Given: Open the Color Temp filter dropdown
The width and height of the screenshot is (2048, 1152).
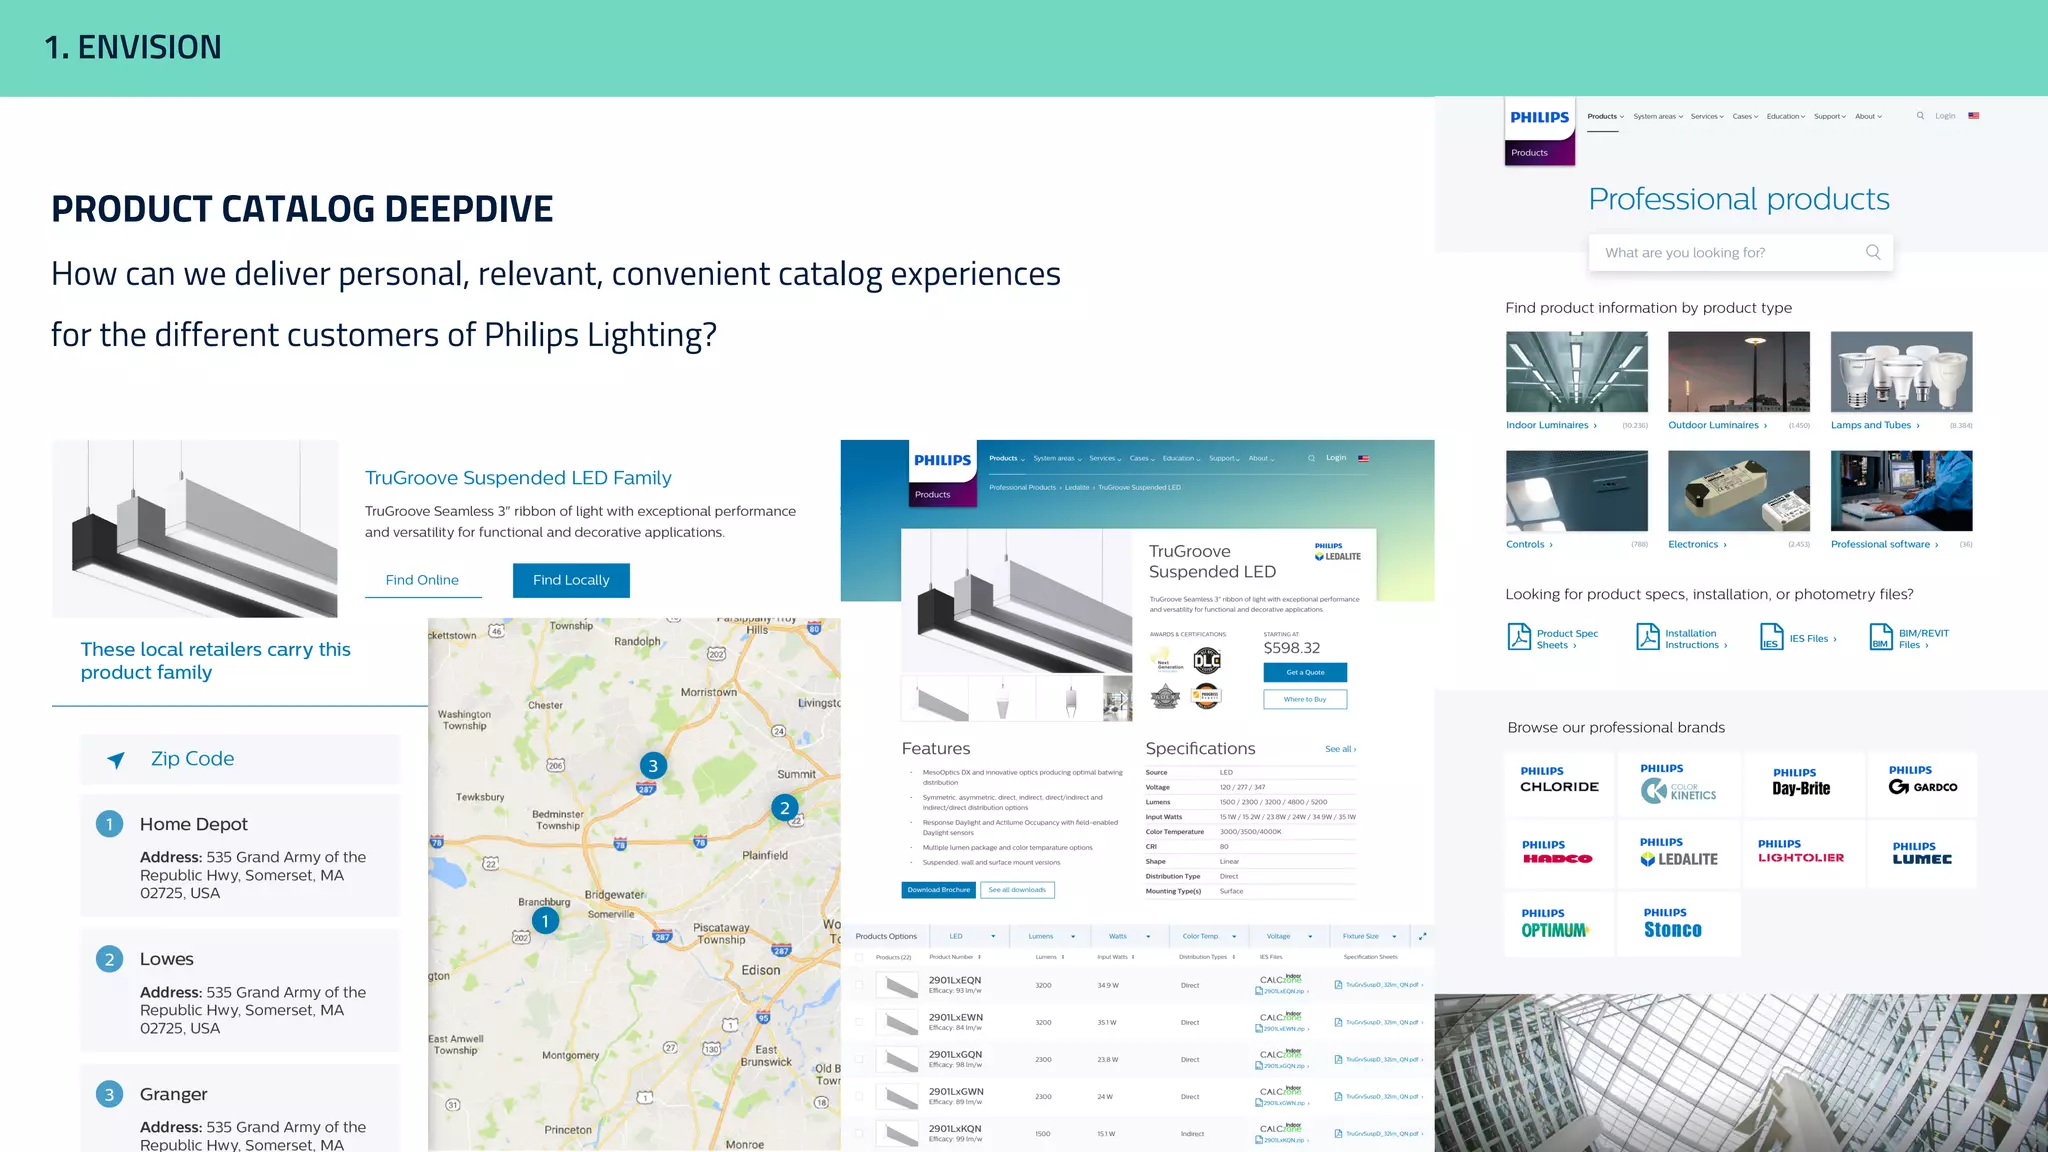Looking at the screenshot, I should (1208, 937).
